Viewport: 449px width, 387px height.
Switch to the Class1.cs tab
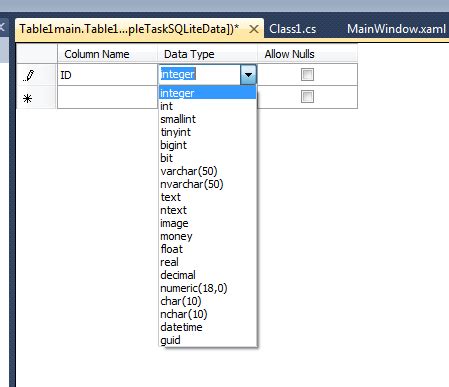click(293, 29)
